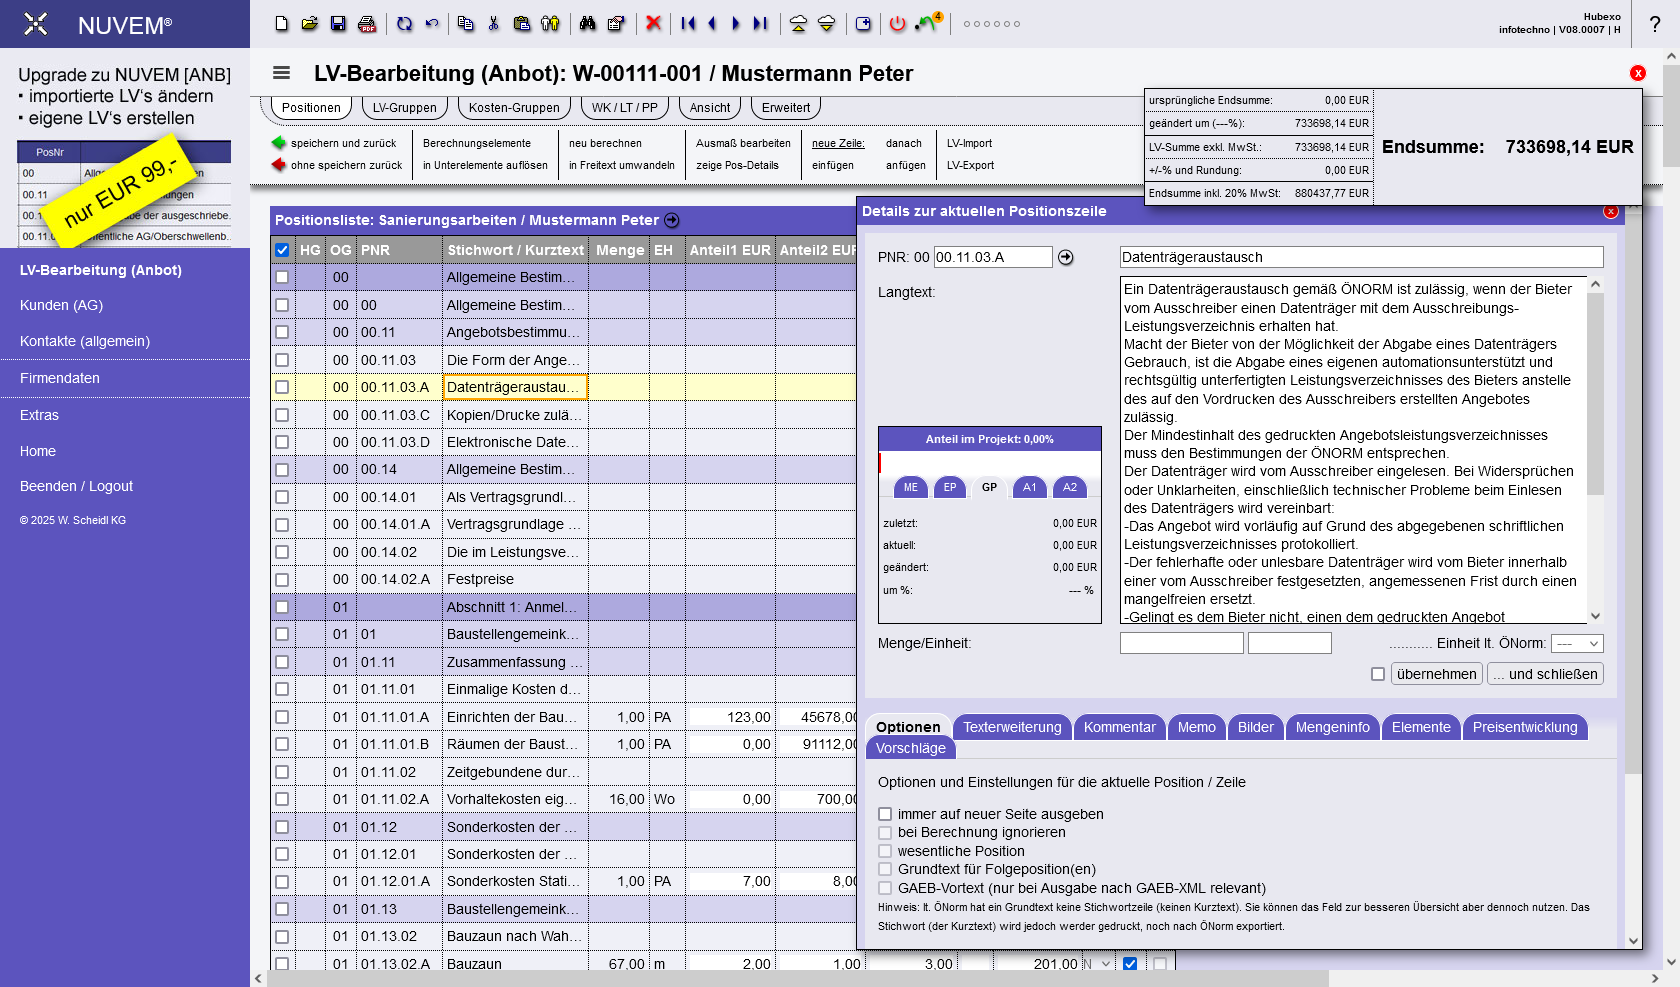This screenshot has width=1680, height=987.
Task: Switch to the Texterweiterung tab
Action: [1012, 727]
